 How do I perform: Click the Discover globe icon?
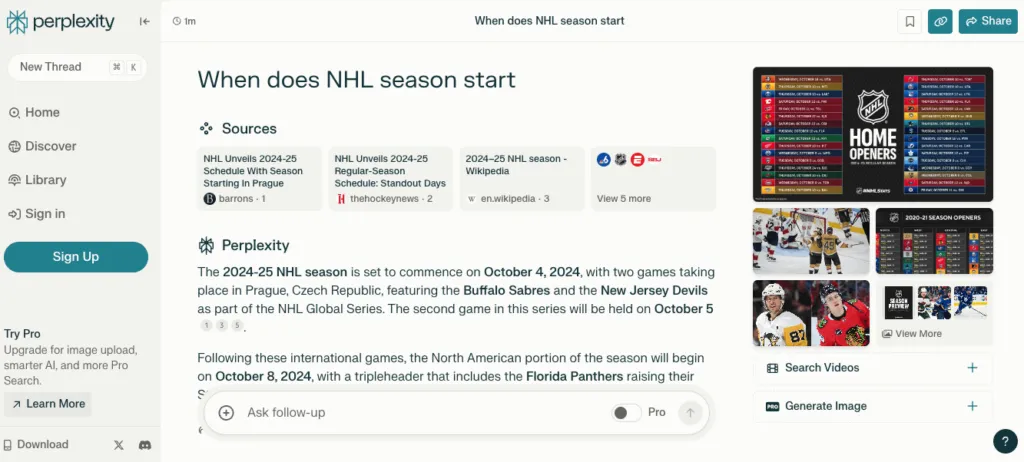[x=14, y=146]
